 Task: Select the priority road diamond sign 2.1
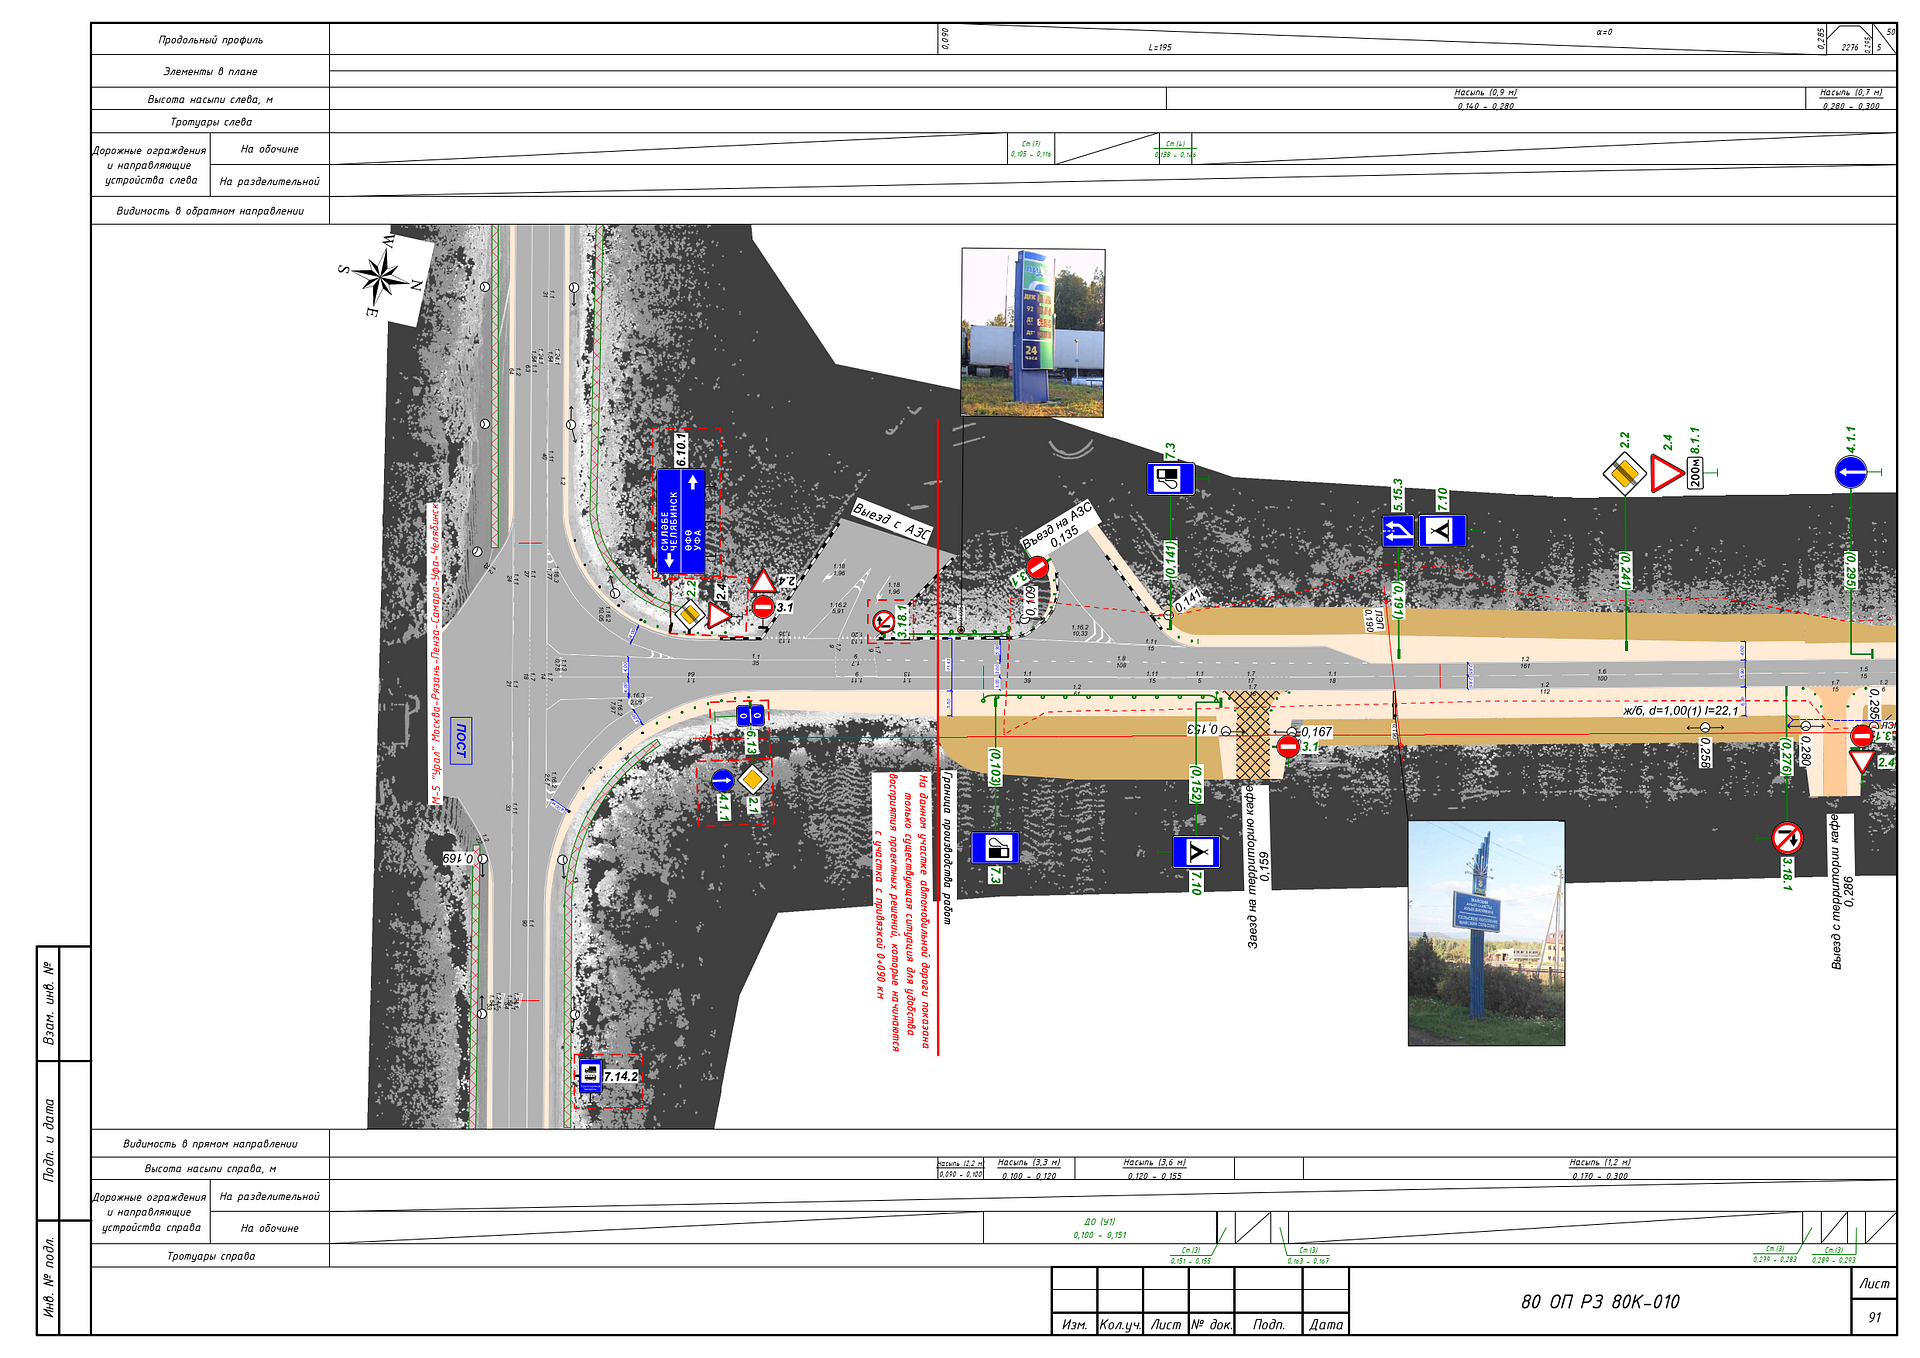(753, 779)
